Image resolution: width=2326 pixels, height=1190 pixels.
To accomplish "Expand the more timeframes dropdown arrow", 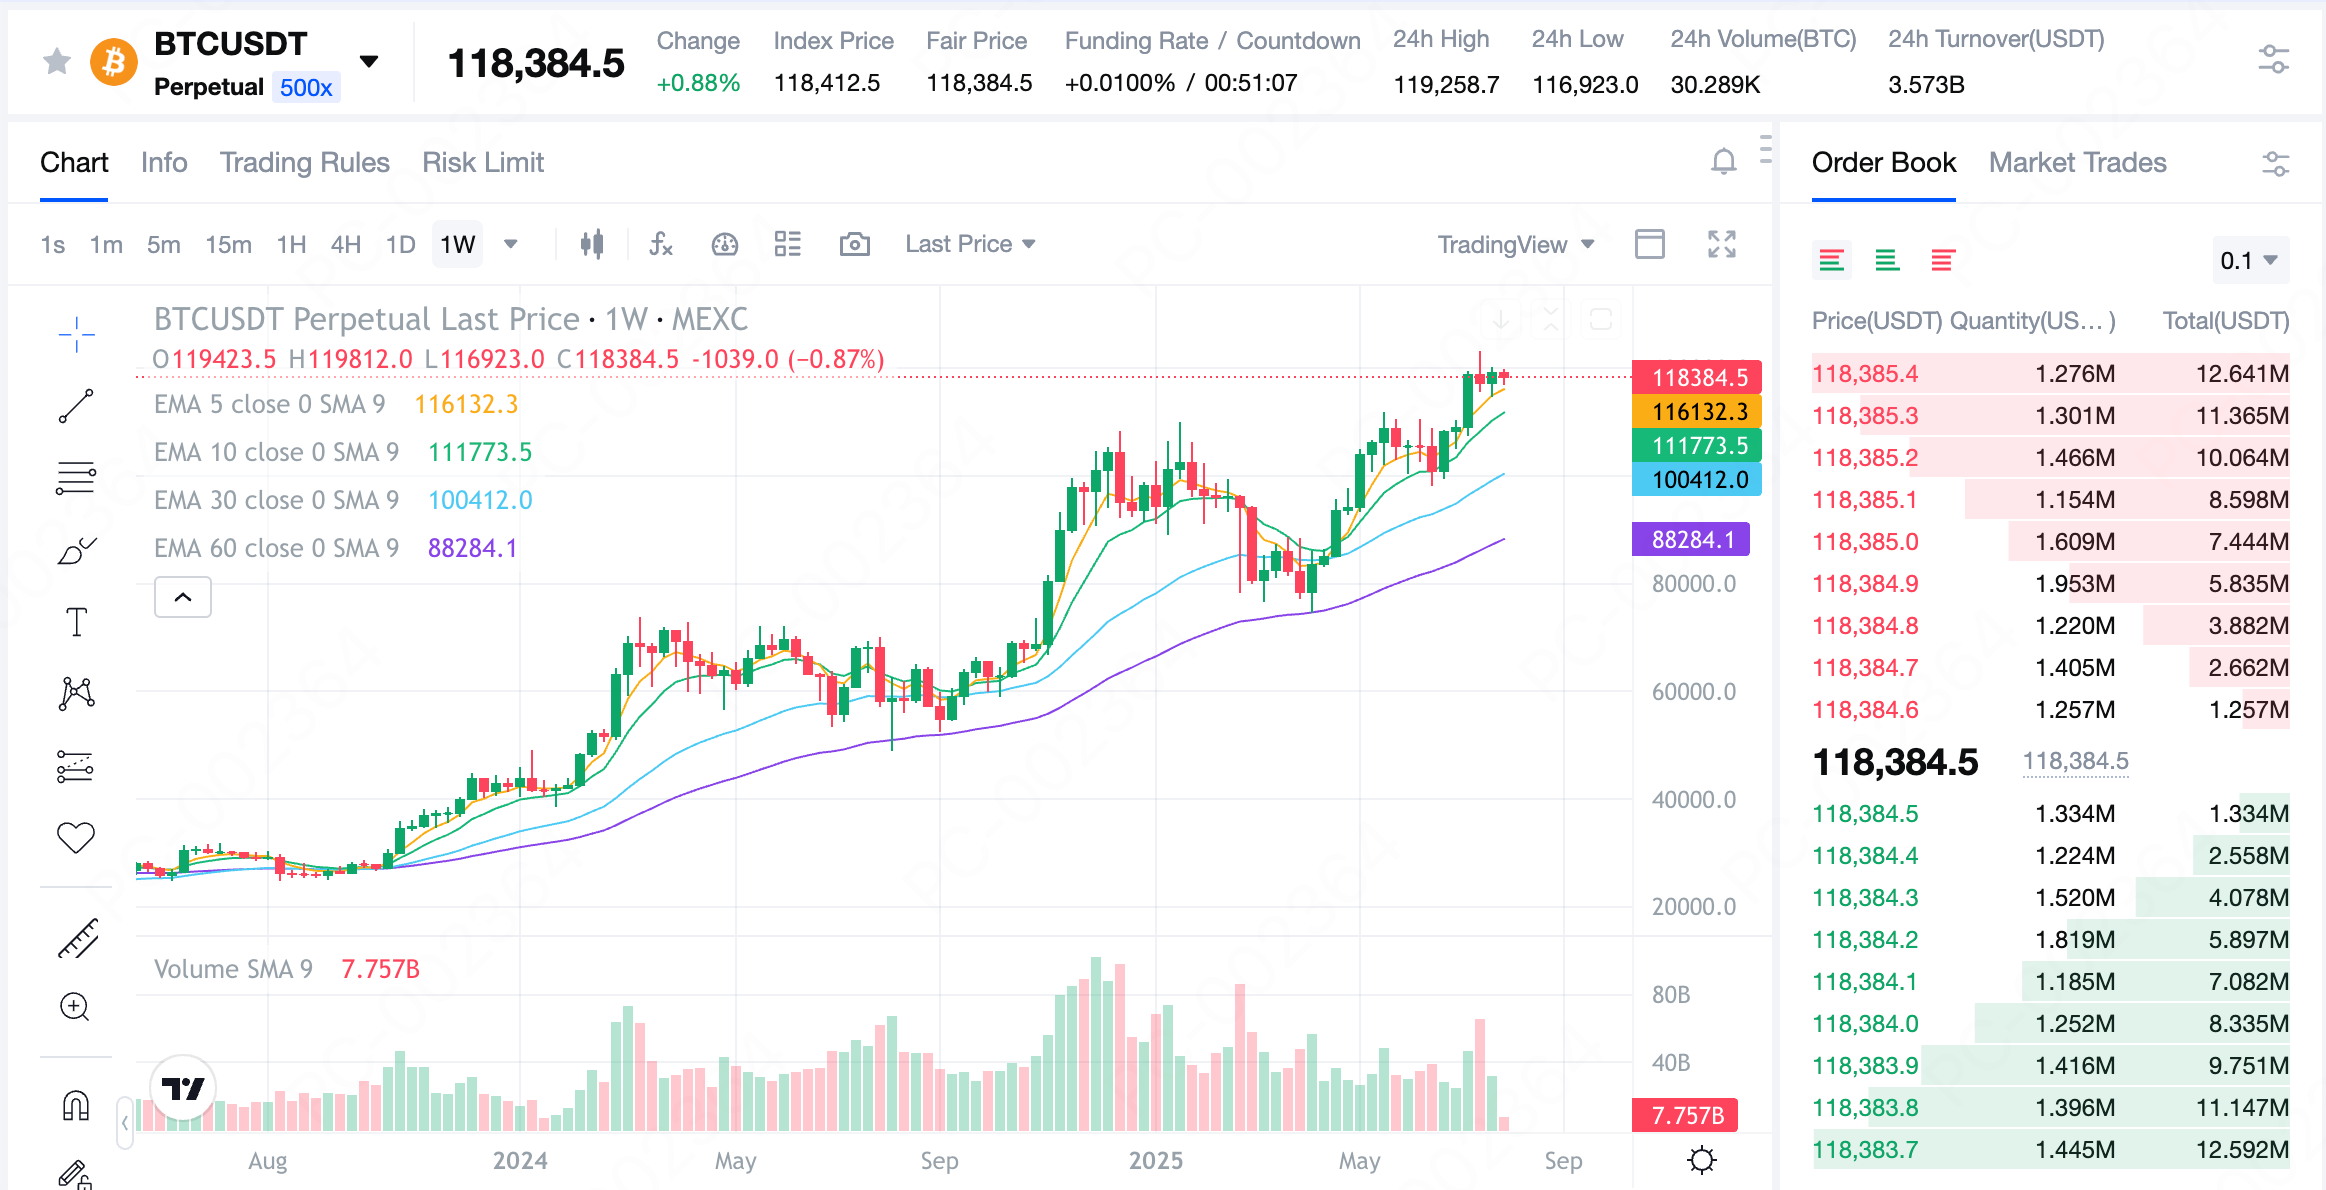I will pyautogui.click(x=510, y=244).
